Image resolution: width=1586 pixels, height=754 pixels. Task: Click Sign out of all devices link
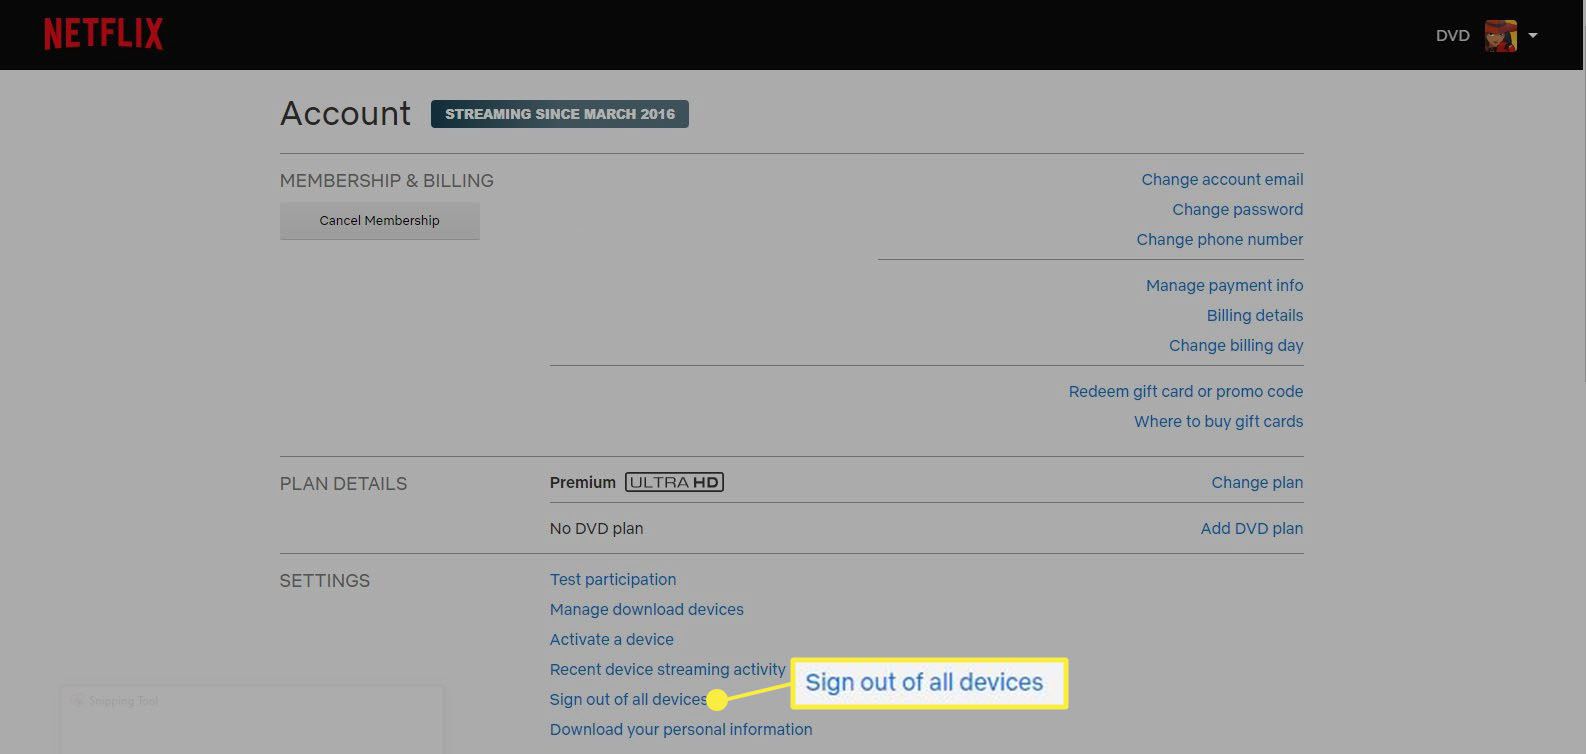pos(628,700)
